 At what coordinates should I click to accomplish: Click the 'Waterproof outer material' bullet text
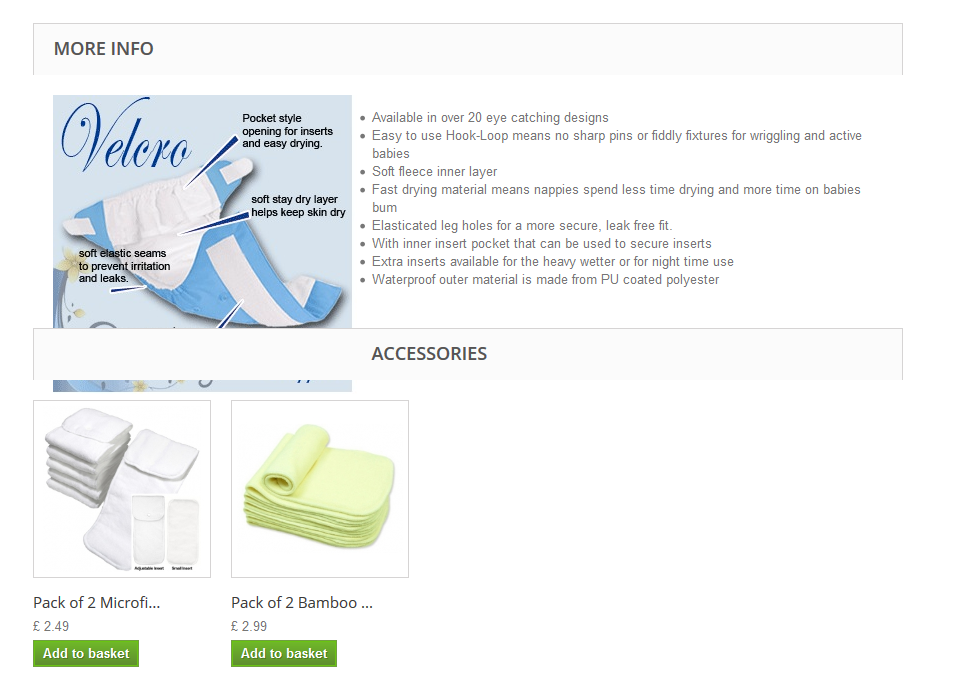click(x=545, y=280)
